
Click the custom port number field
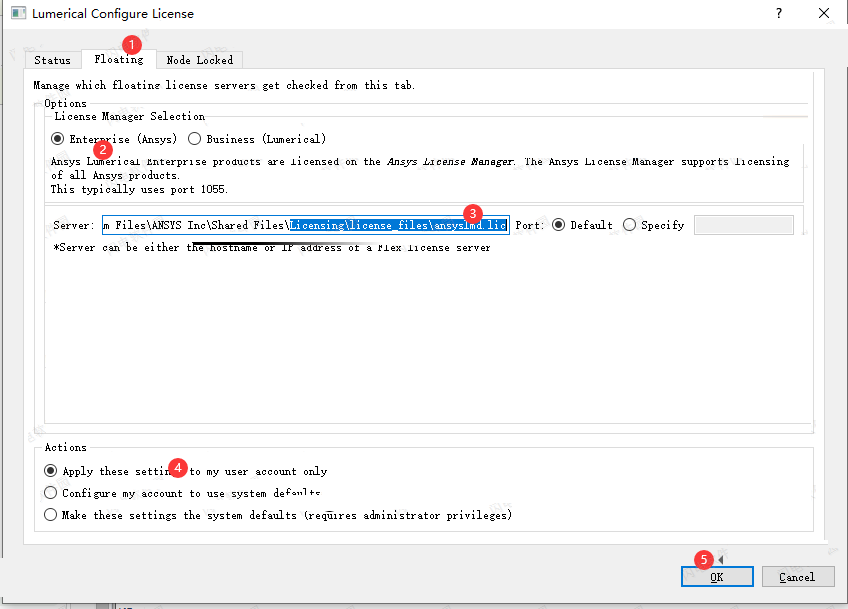744,225
